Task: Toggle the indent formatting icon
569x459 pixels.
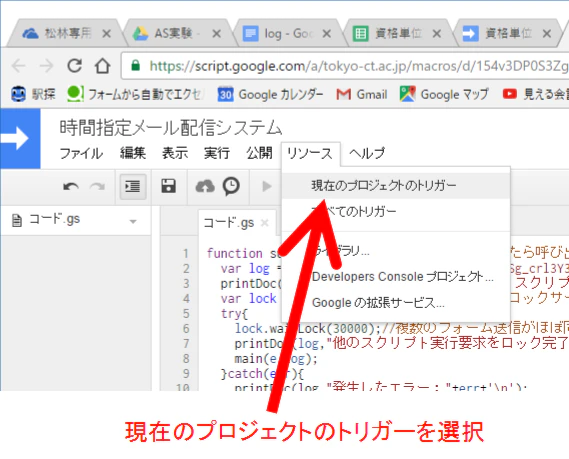Action: (133, 187)
